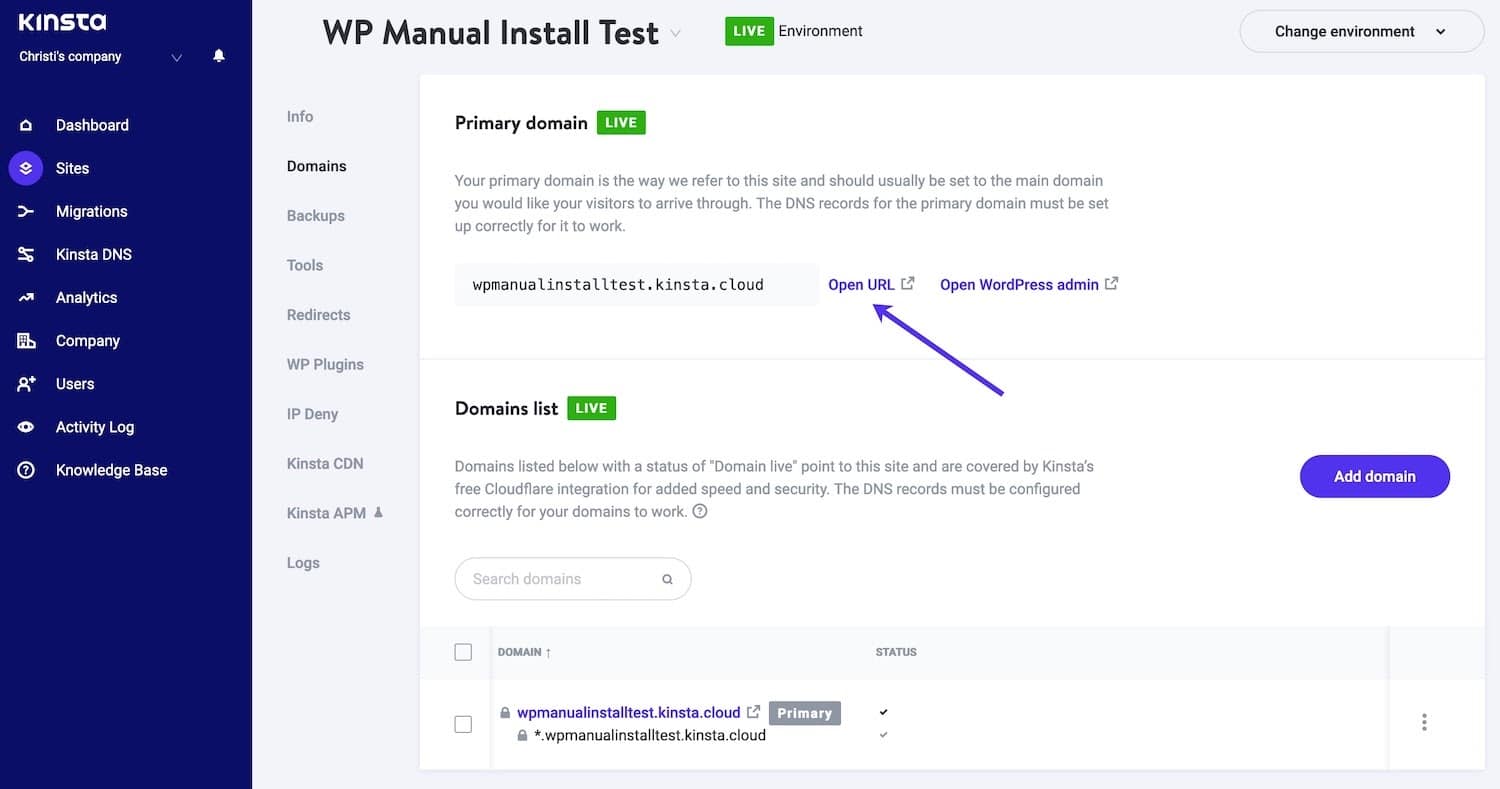
Task: Click the Kinsta DNS sidebar icon
Action: (26, 254)
